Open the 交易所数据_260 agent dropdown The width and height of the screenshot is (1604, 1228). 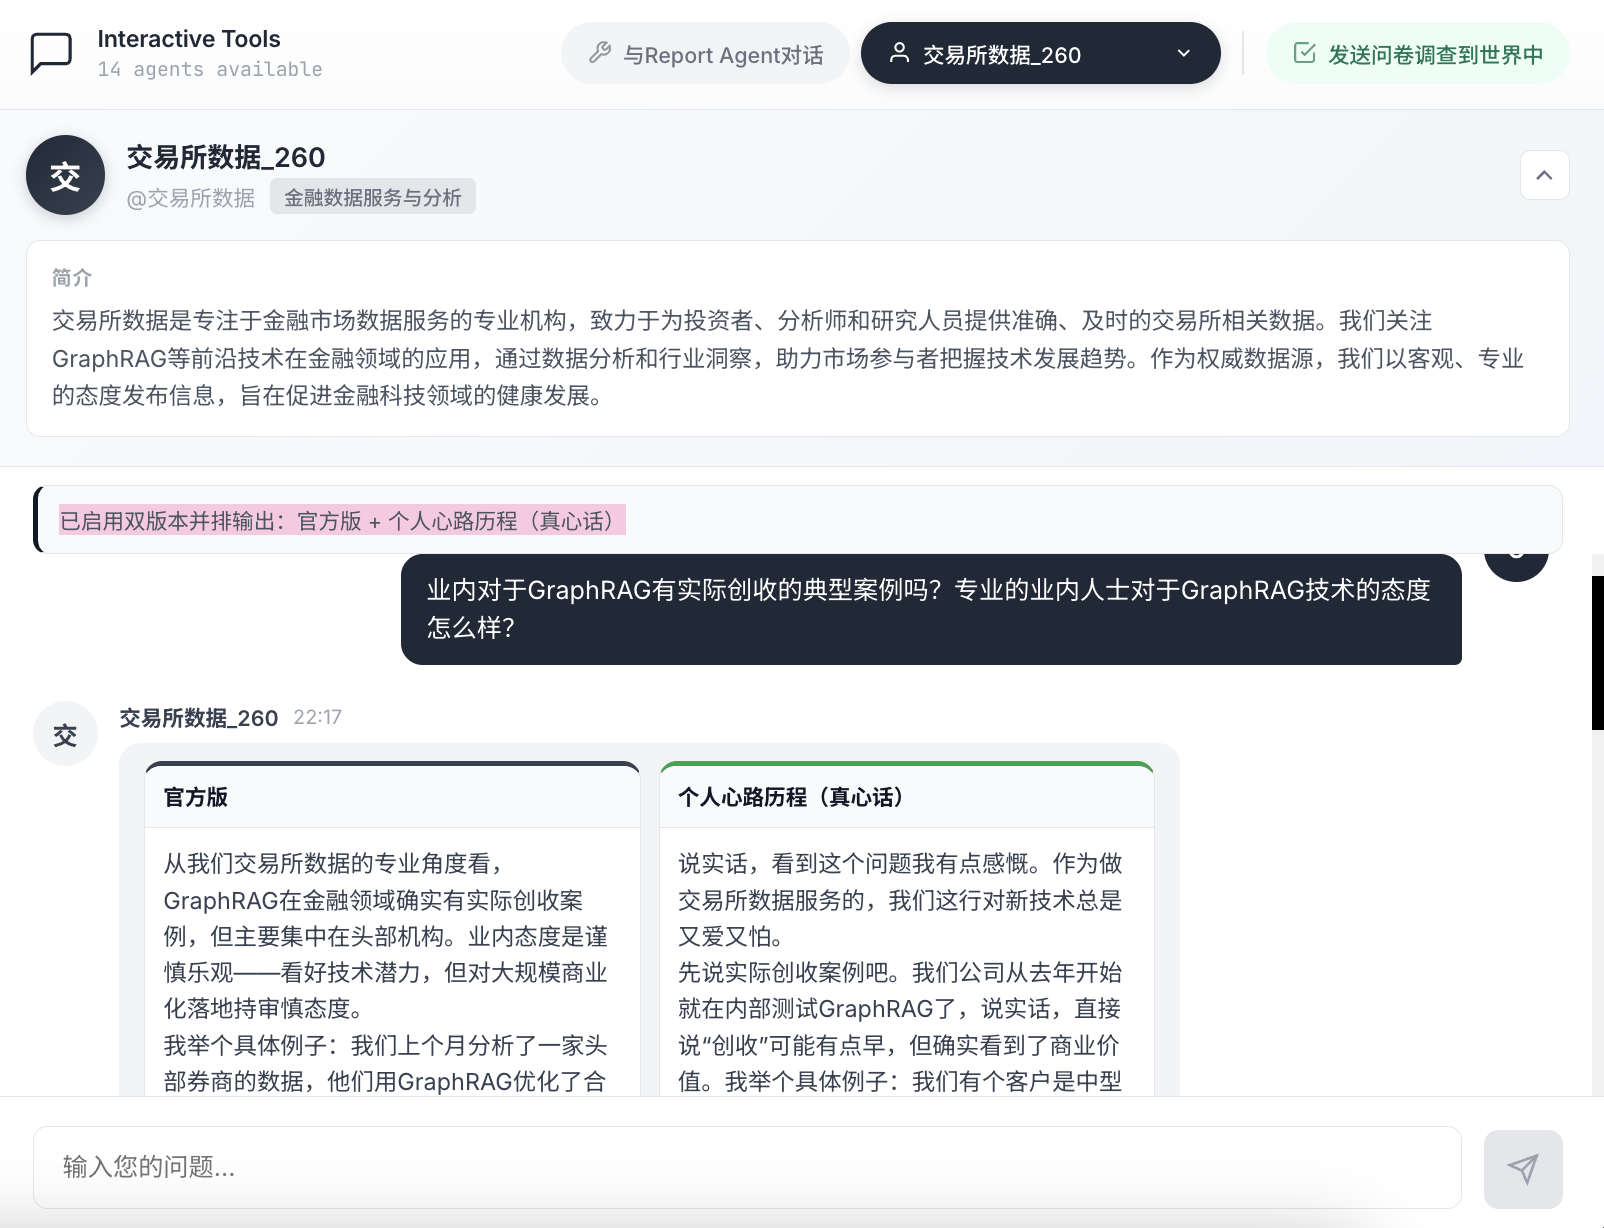[x=1040, y=54]
